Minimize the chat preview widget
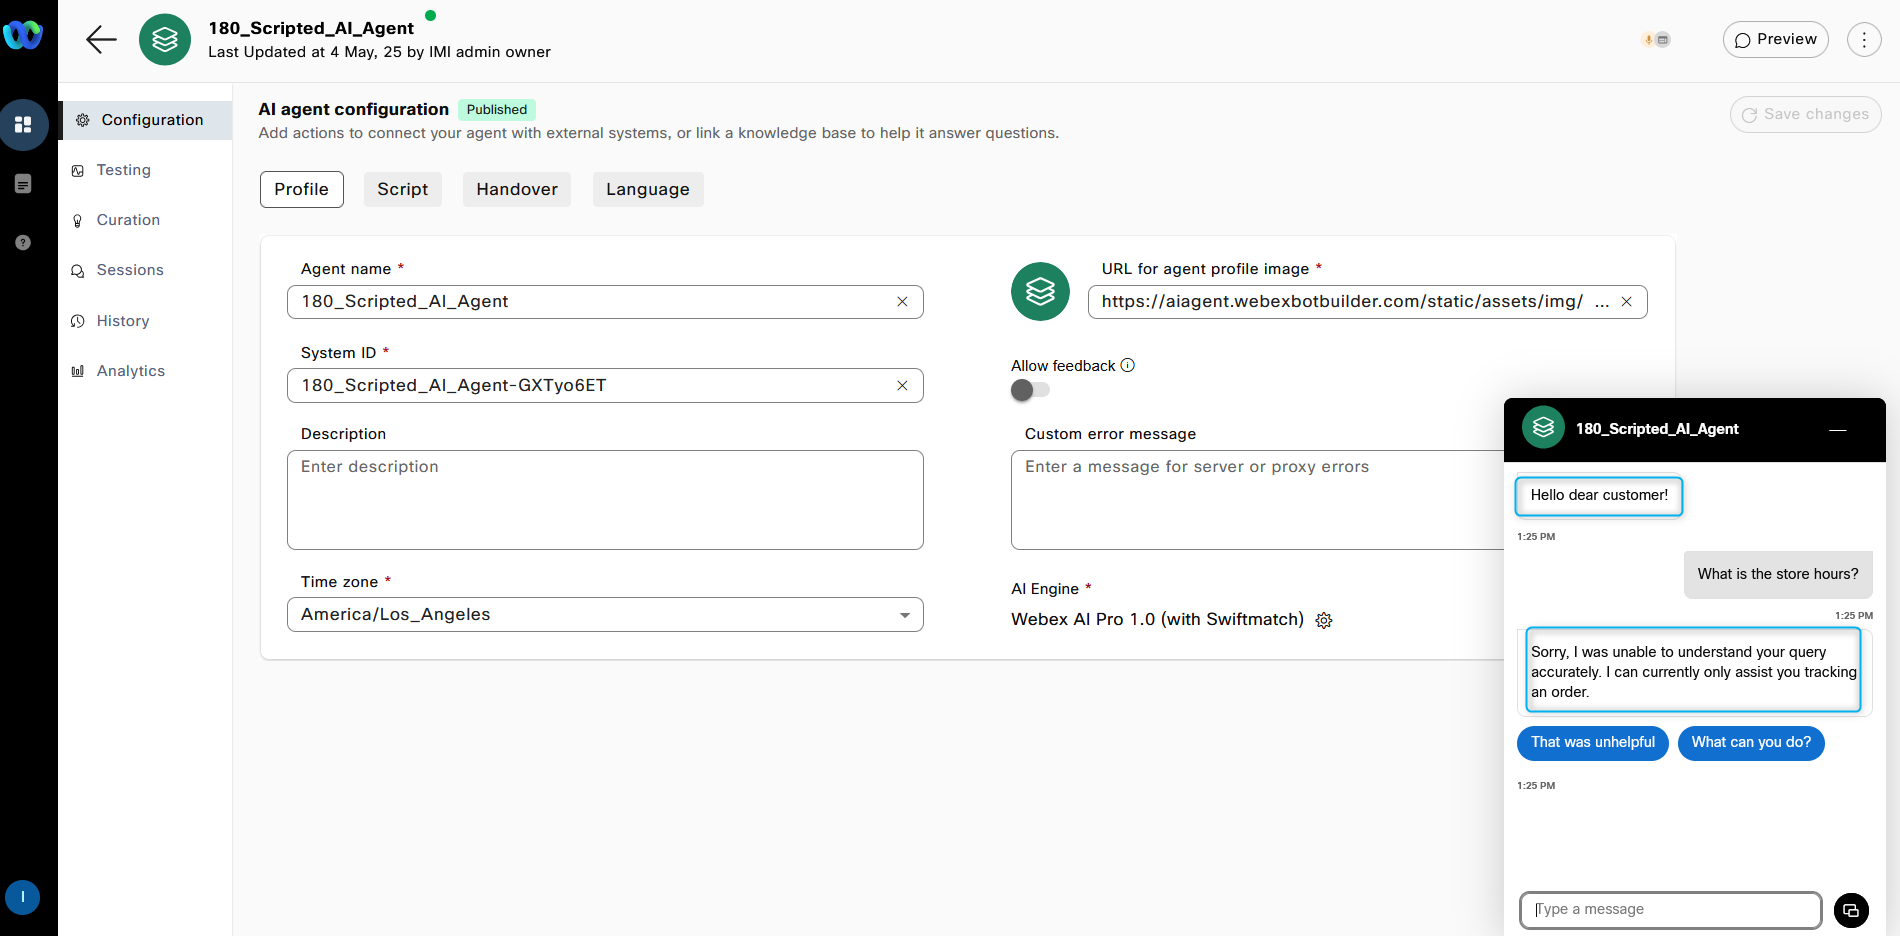 pyautogui.click(x=1837, y=430)
